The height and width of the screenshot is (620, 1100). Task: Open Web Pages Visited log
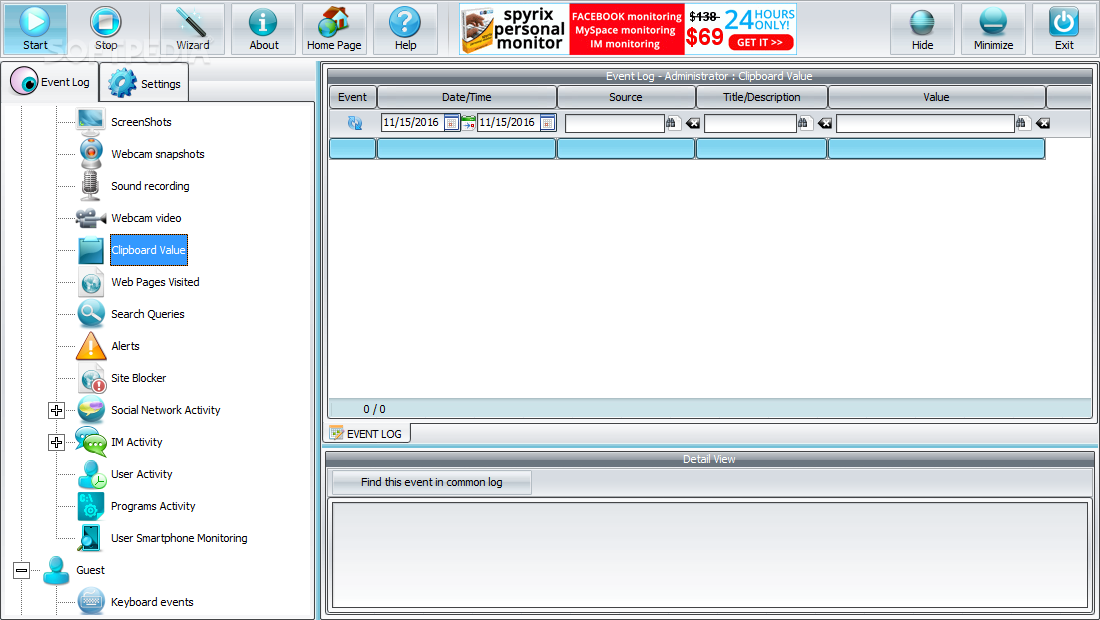155,282
